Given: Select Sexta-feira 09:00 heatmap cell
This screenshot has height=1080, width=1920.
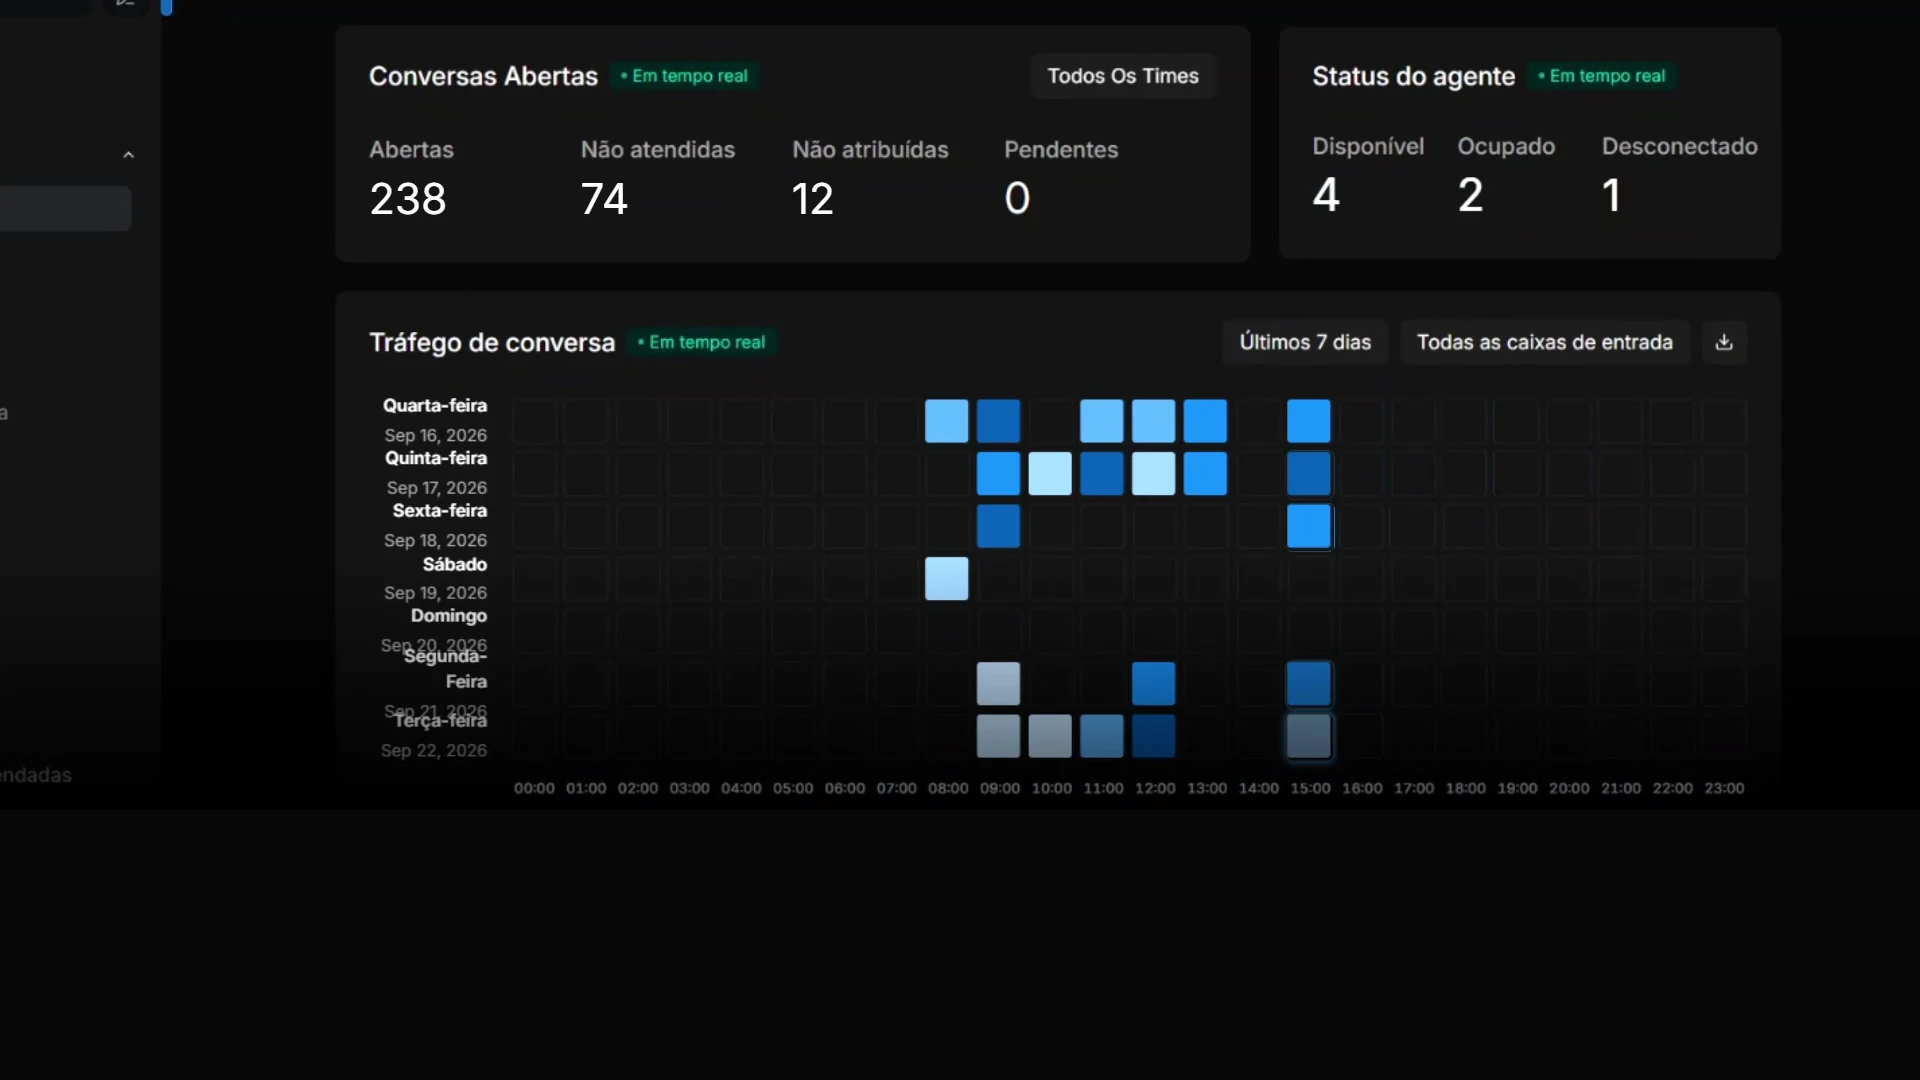Looking at the screenshot, I should (x=998, y=526).
